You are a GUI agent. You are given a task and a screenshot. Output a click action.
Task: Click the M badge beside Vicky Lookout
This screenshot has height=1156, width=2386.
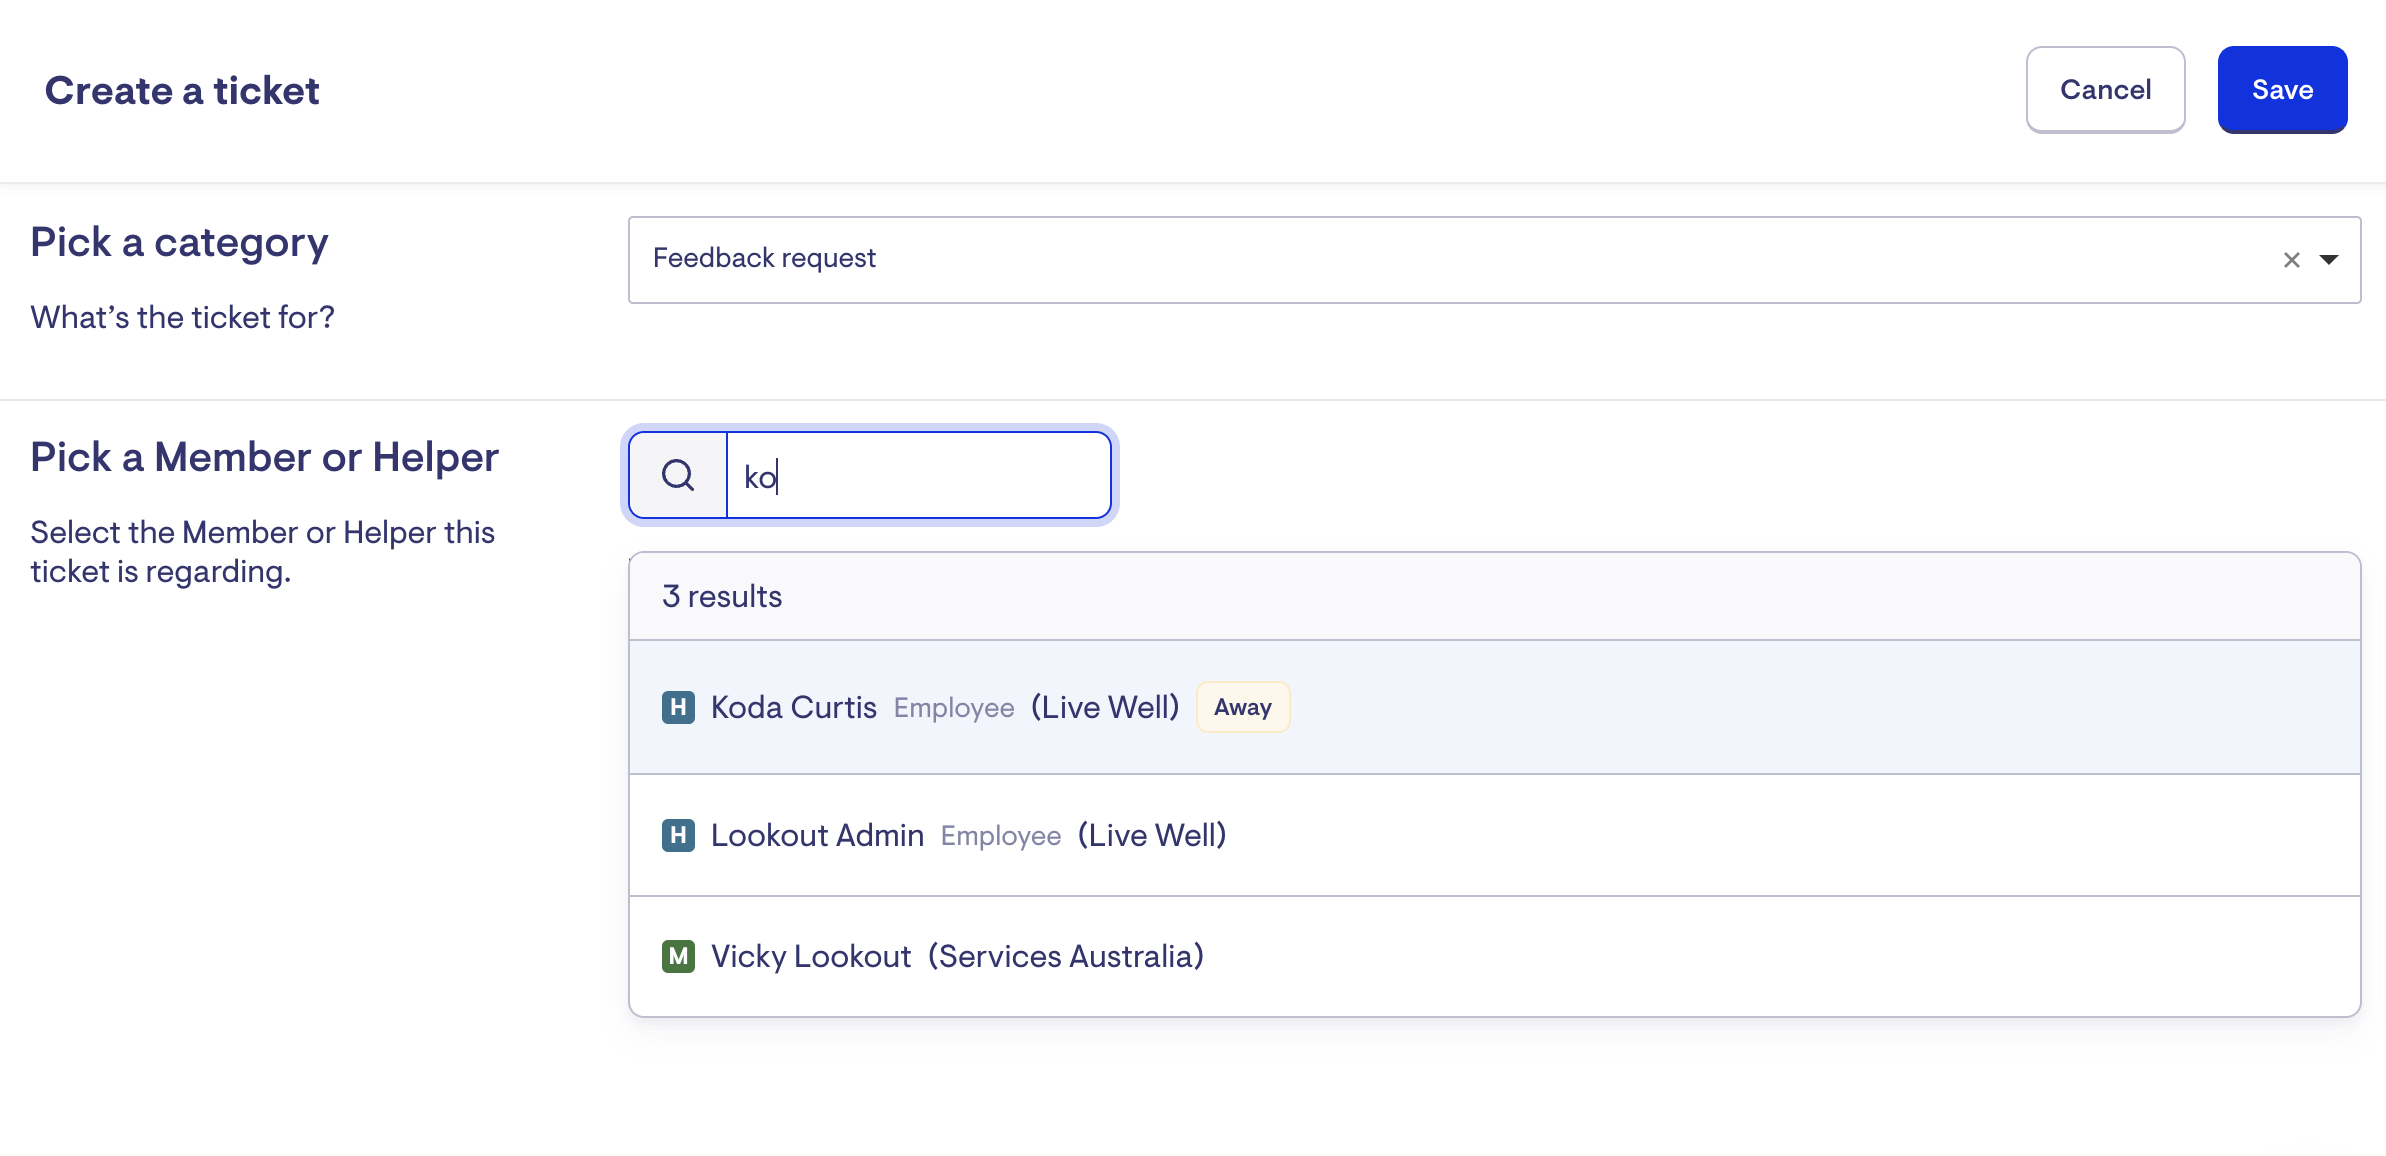click(678, 956)
